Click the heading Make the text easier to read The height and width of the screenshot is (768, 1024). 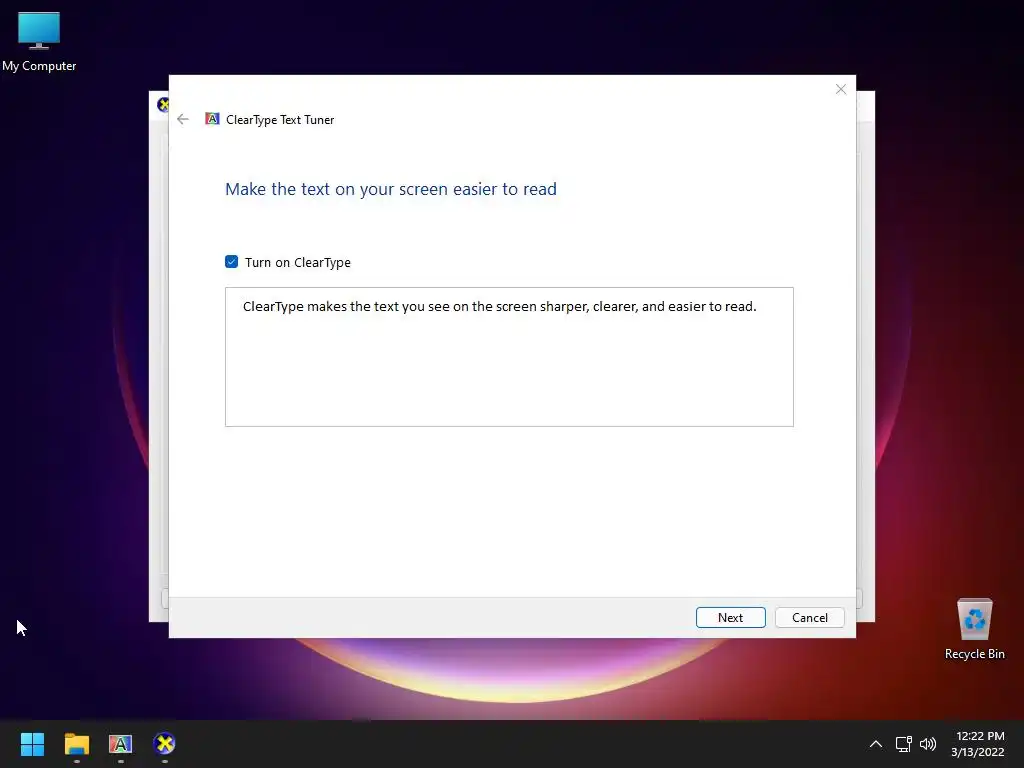click(x=391, y=189)
